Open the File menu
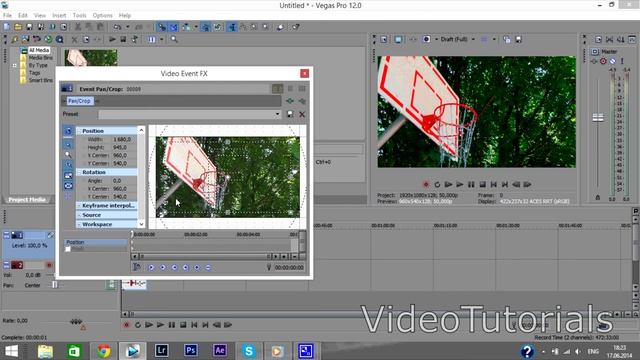The image size is (640, 360). 7,16
